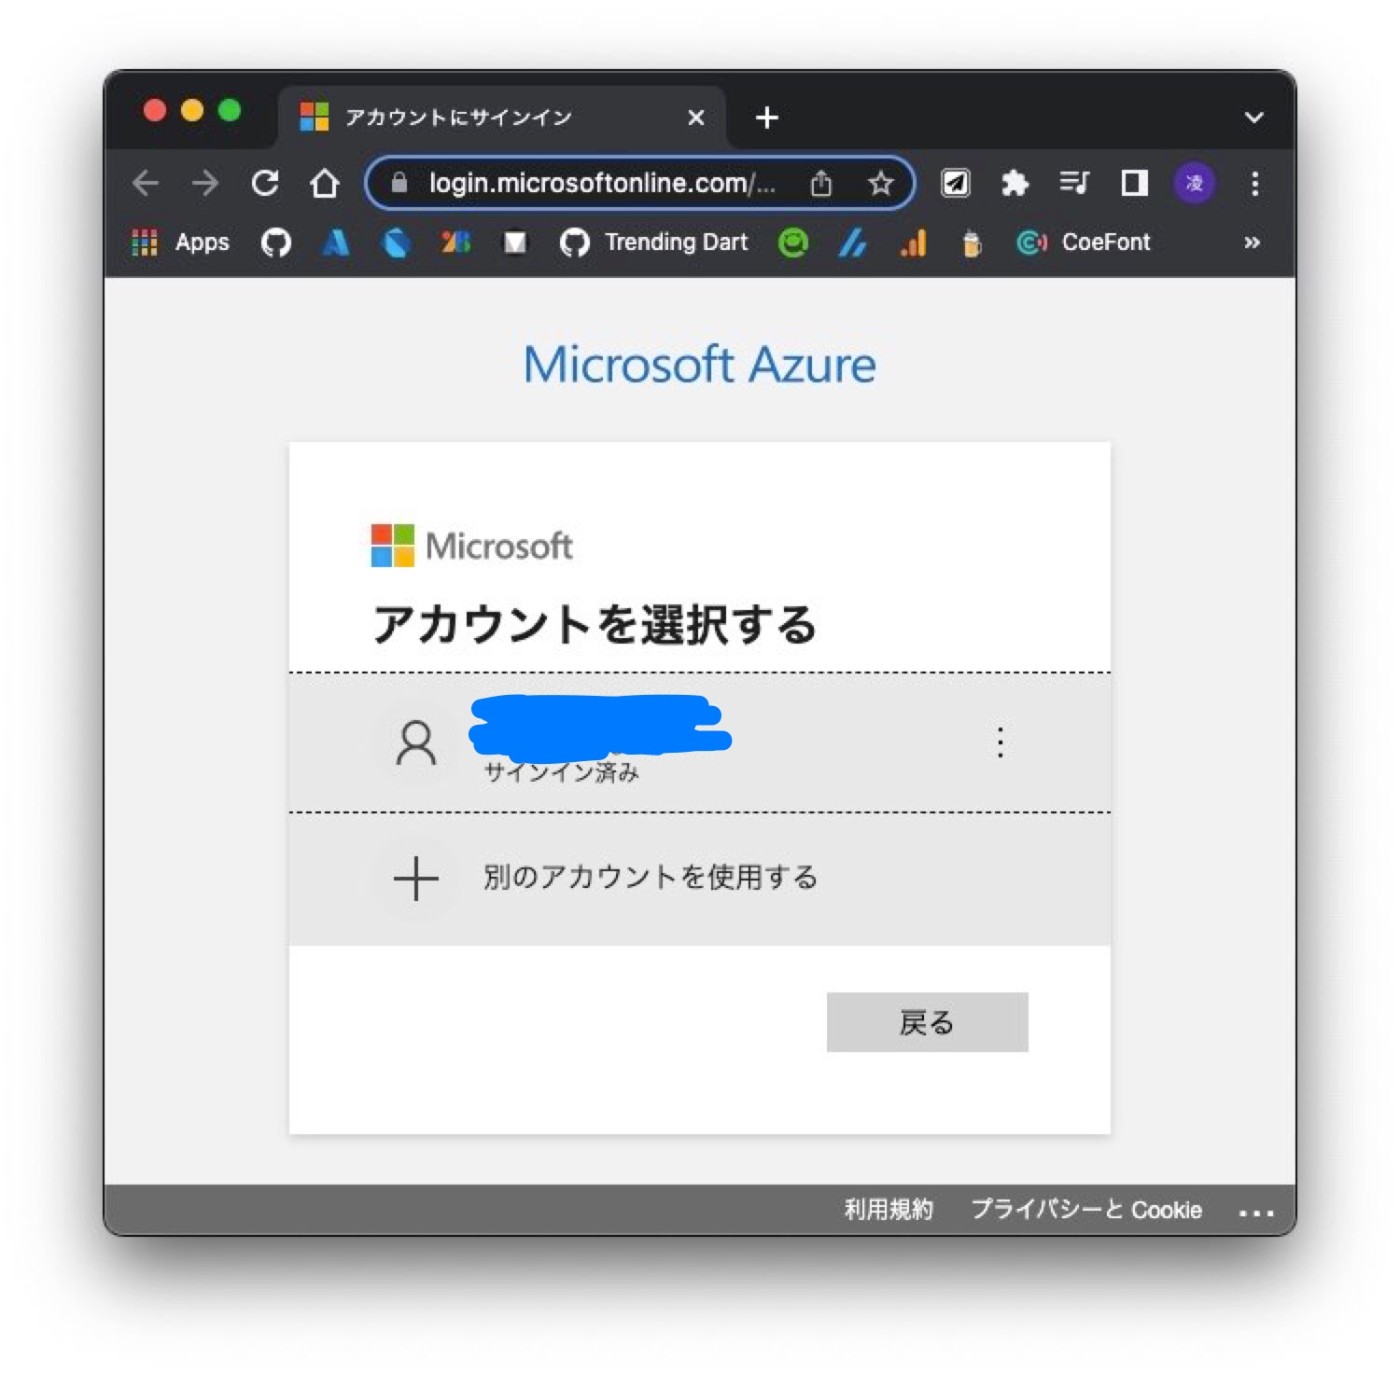This screenshot has height=1373, width=1400.
Task: Click the share icon in address bar
Action: [821, 183]
